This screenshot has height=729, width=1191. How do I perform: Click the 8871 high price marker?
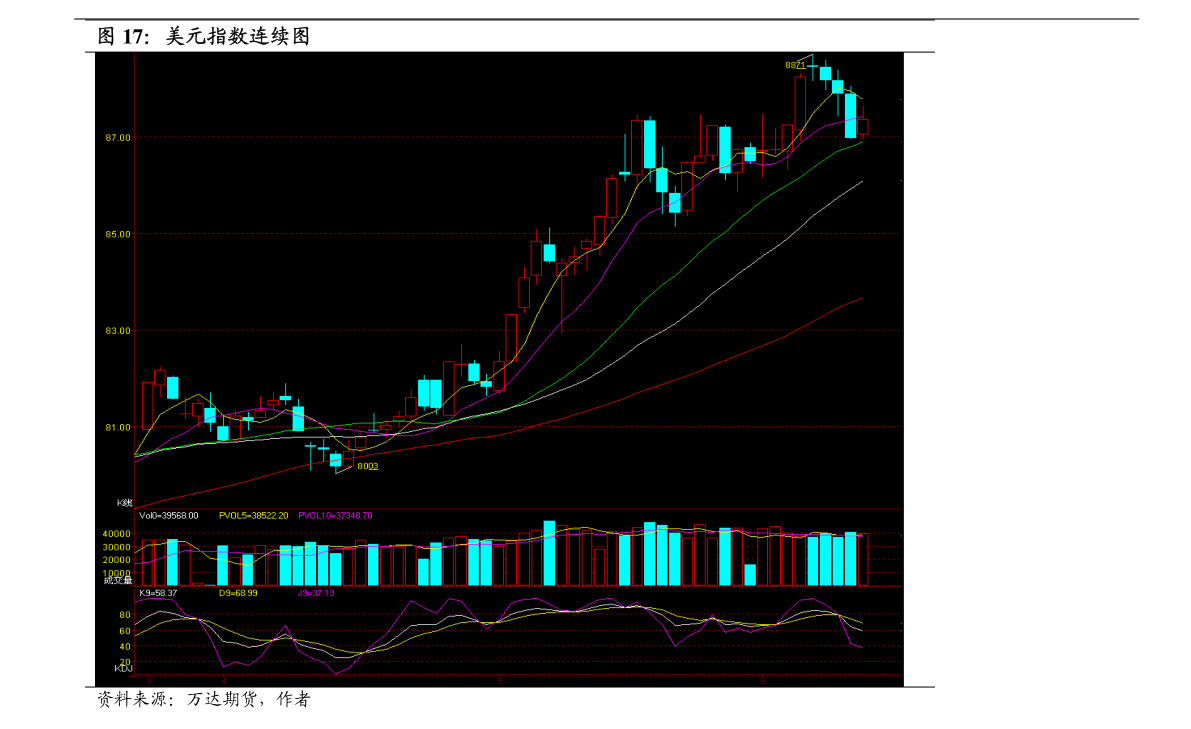(795, 65)
